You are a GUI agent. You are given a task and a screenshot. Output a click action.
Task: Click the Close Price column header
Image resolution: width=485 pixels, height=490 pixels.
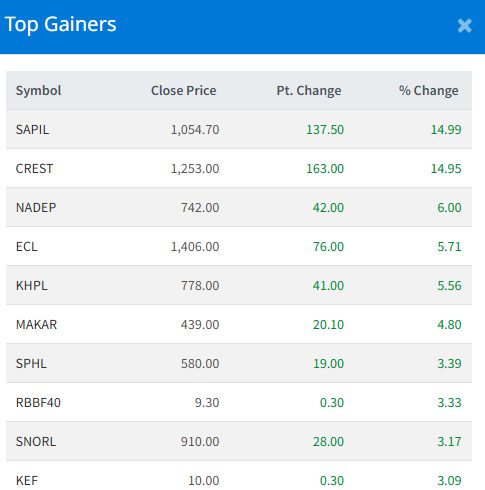(x=184, y=90)
